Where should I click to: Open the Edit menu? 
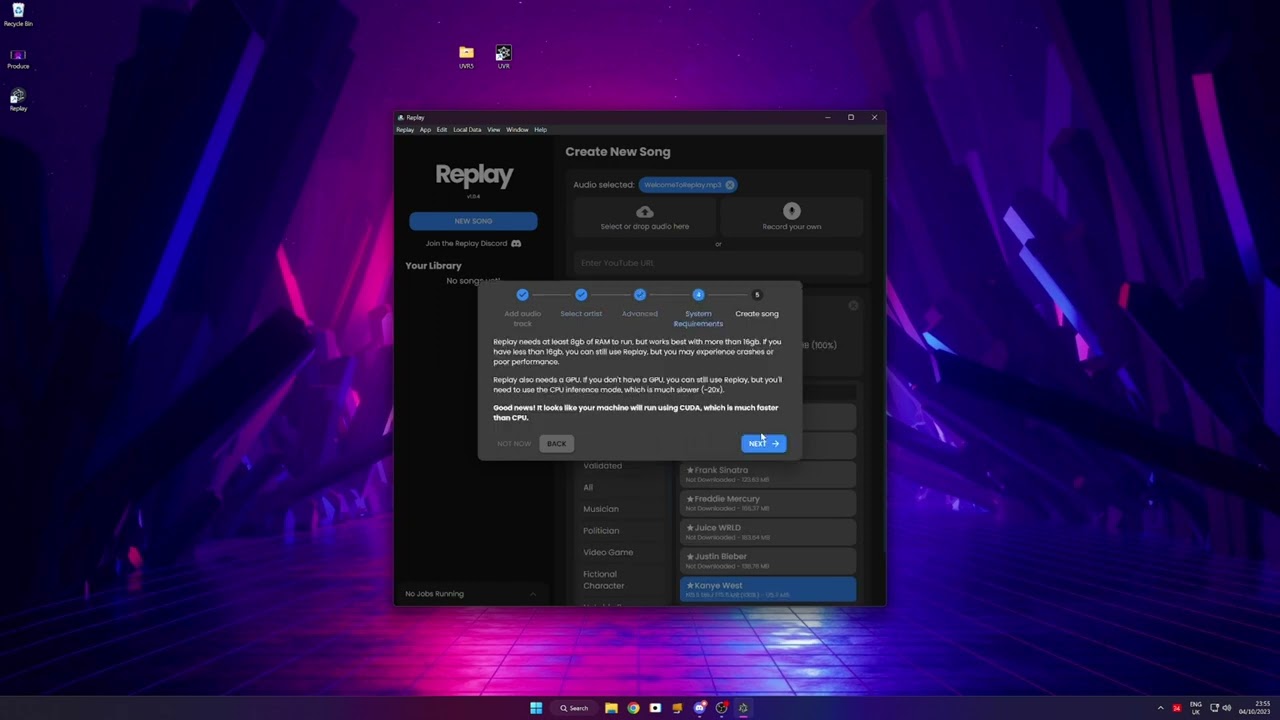tap(441, 130)
